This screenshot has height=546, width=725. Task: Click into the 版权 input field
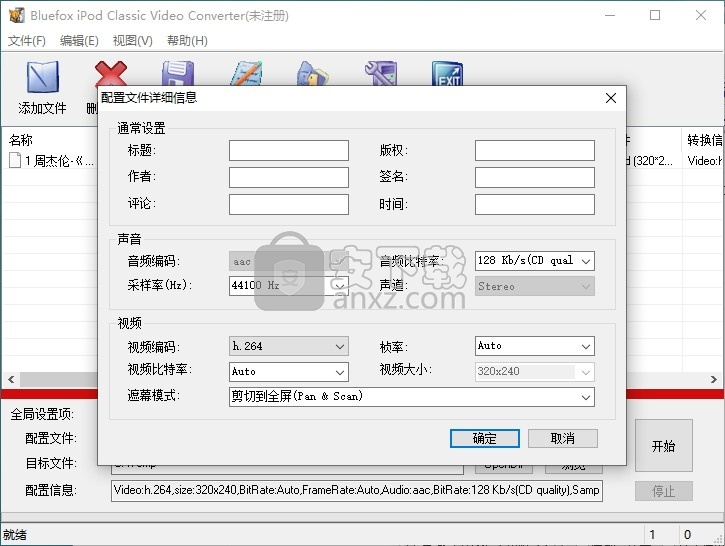point(535,151)
